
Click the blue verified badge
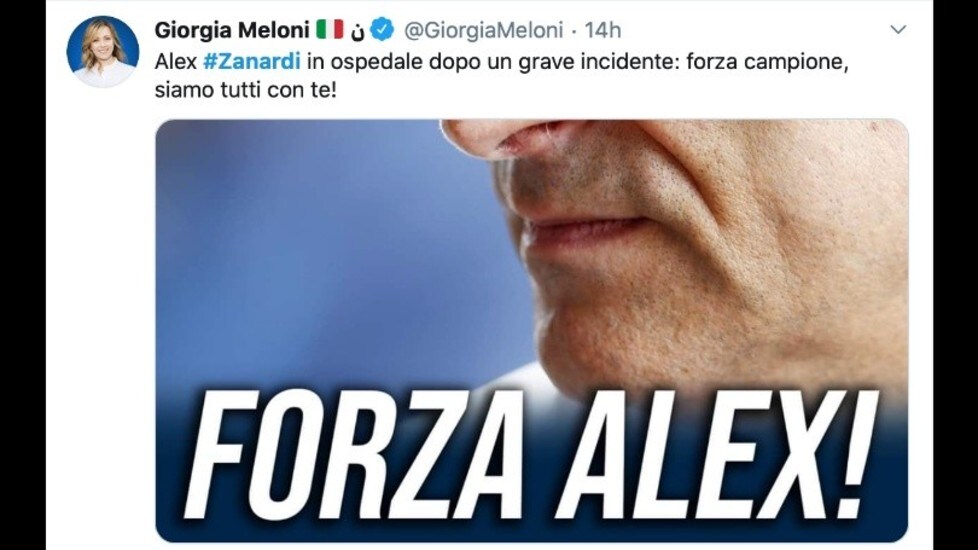tap(382, 29)
